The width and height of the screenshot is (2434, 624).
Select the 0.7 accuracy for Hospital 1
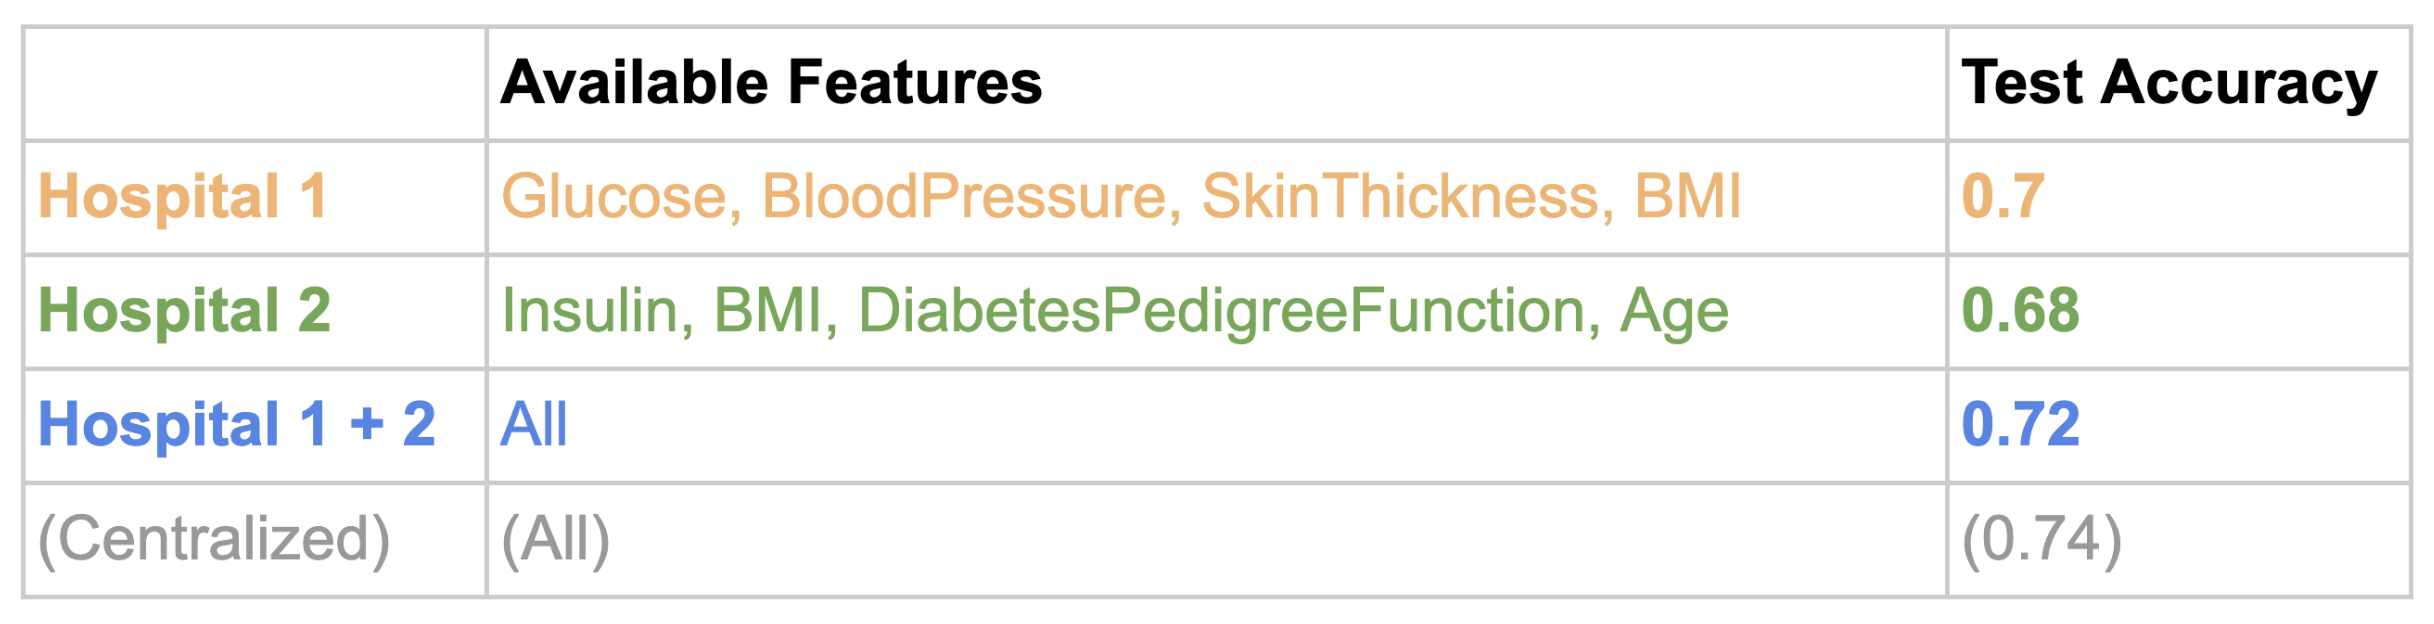(2003, 196)
